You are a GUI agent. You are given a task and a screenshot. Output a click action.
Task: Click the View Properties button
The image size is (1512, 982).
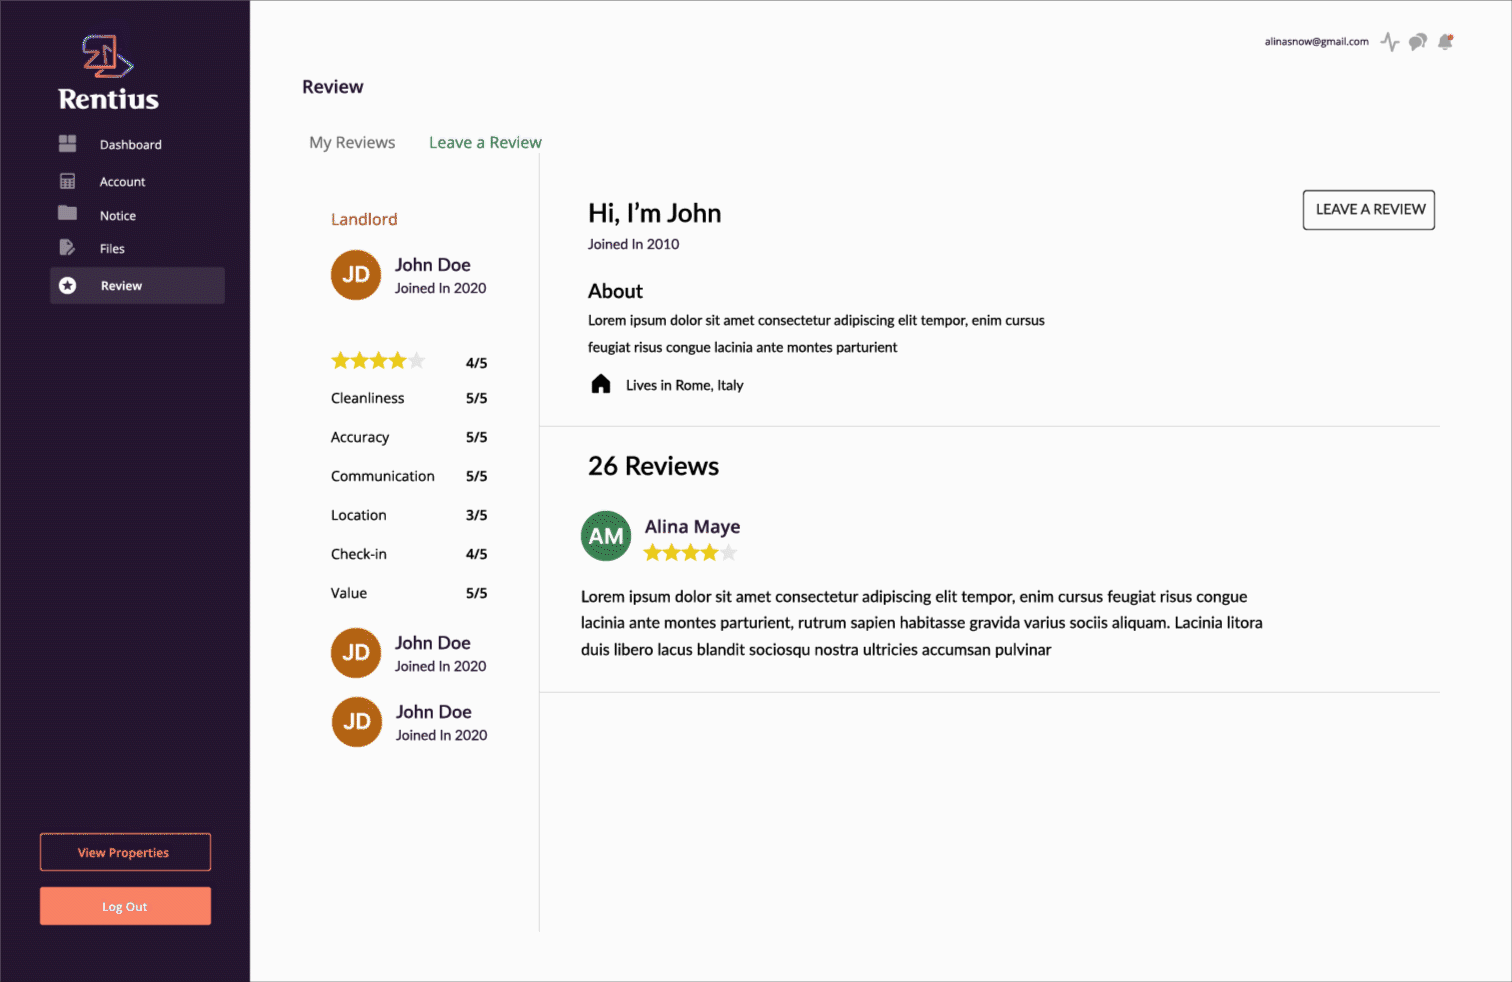[x=125, y=852]
